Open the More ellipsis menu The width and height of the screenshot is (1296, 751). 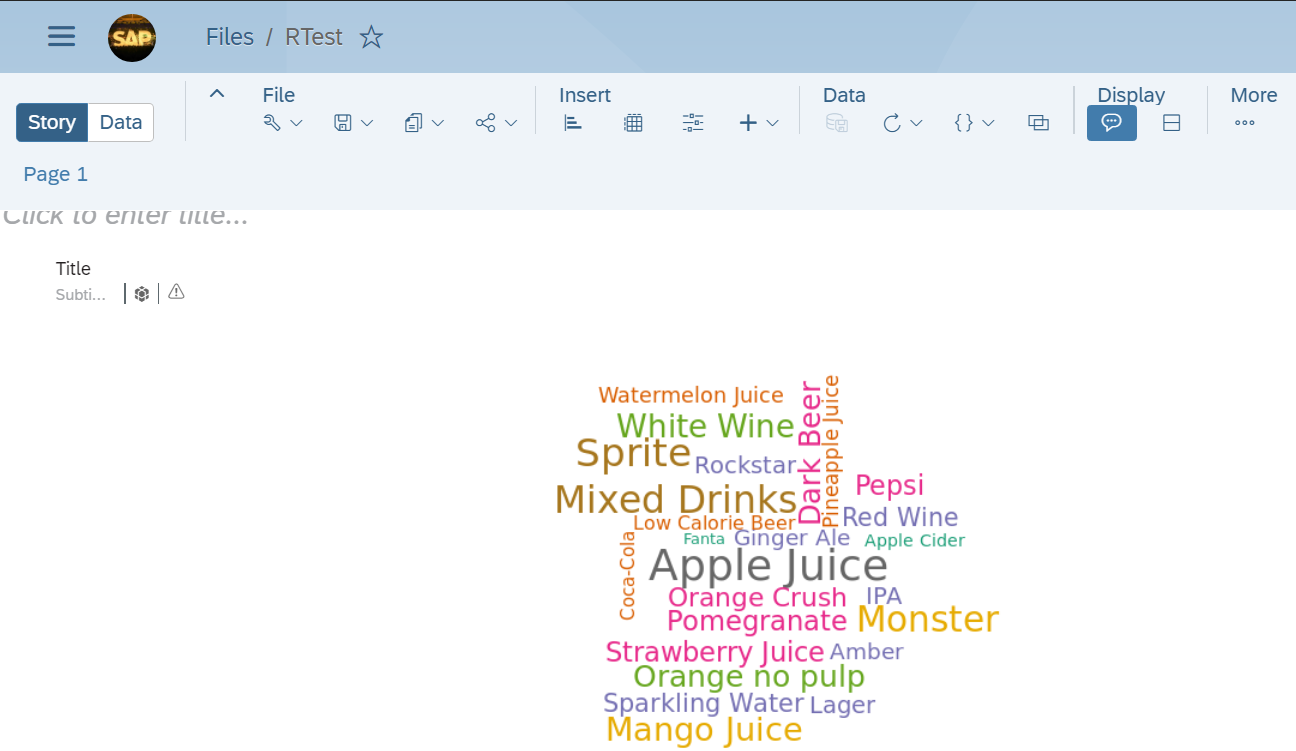1245,123
